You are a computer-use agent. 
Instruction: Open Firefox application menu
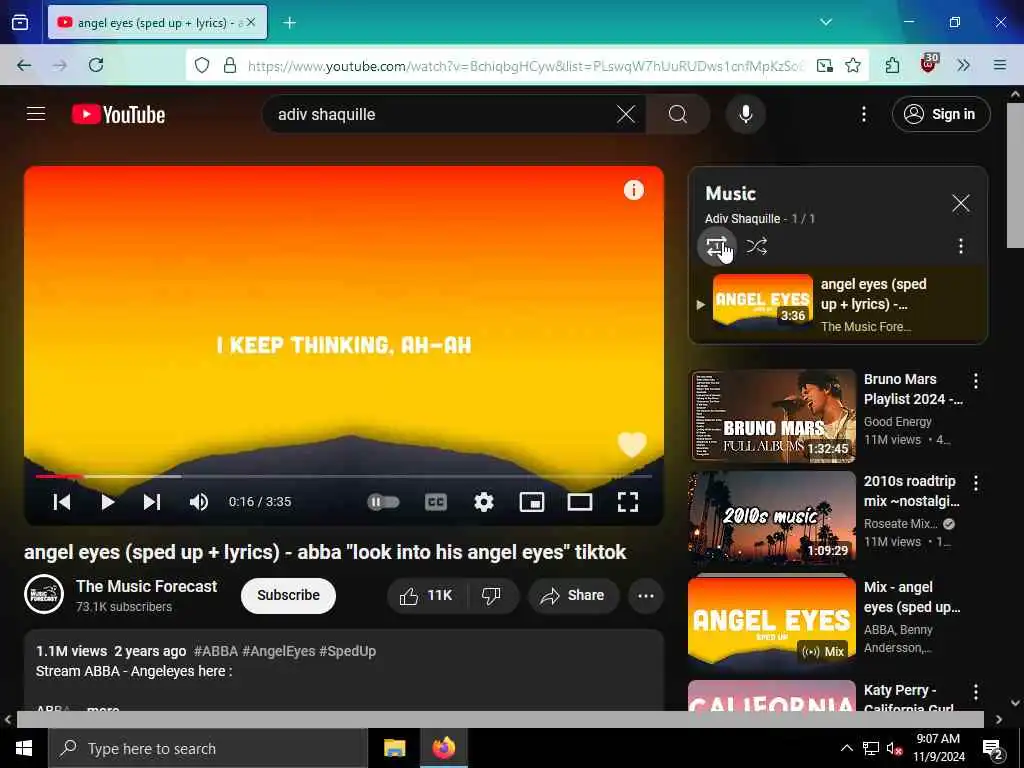999,65
